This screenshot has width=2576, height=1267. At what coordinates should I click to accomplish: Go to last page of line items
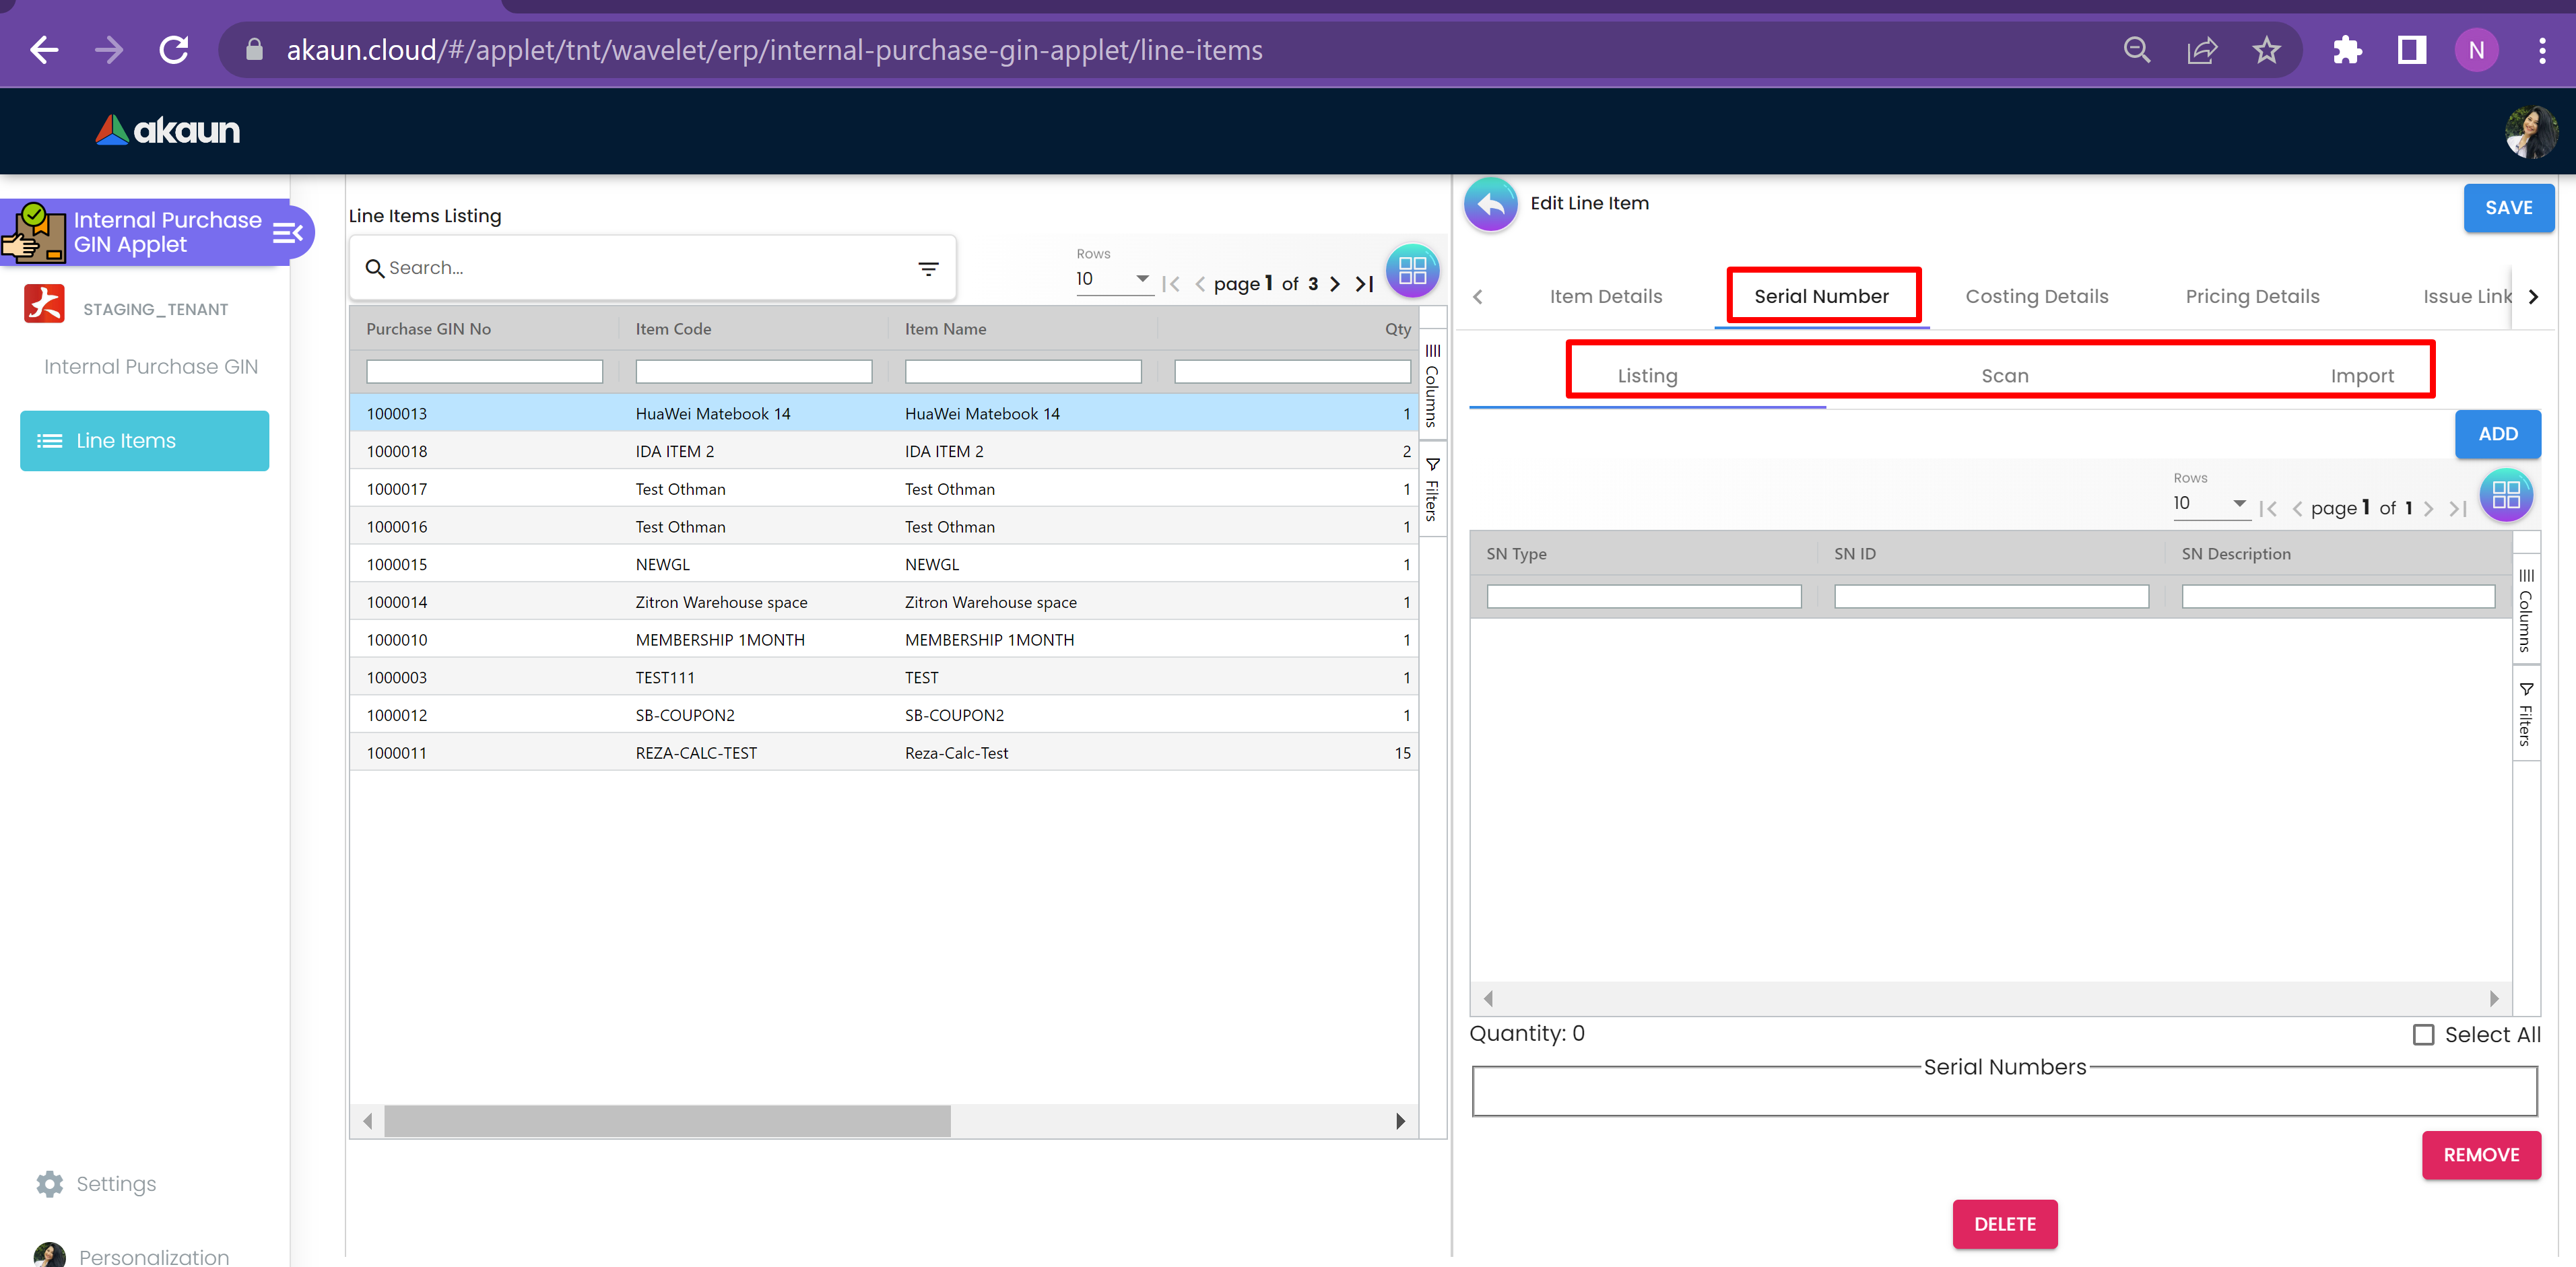[x=1364, y=284]
